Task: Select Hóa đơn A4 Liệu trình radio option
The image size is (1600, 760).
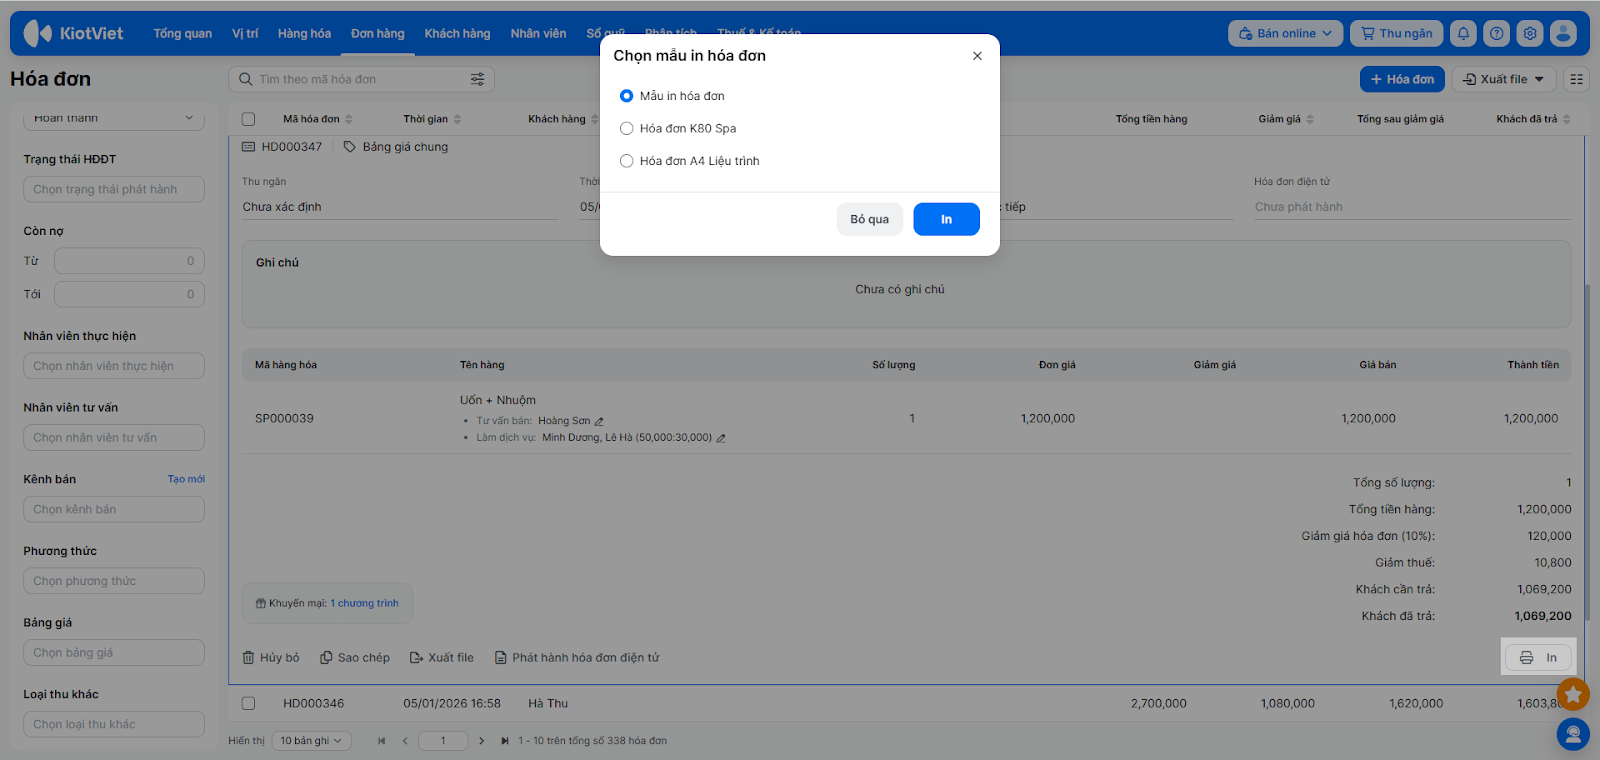Action: click(626, 161)
